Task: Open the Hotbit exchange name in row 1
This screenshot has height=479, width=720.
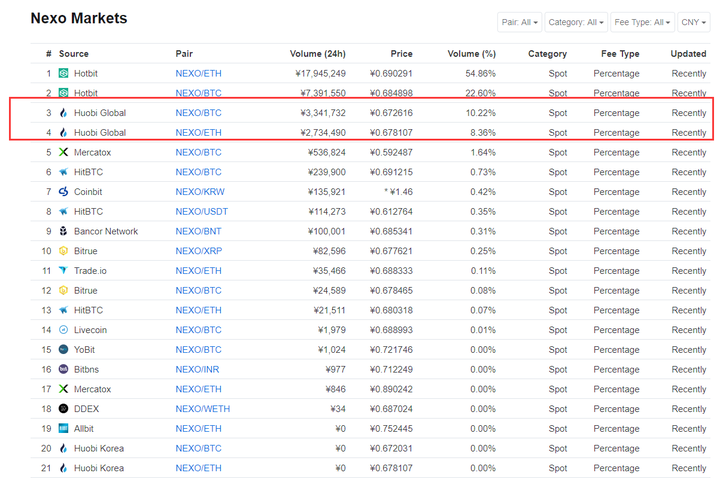Action: coord(86,73)
